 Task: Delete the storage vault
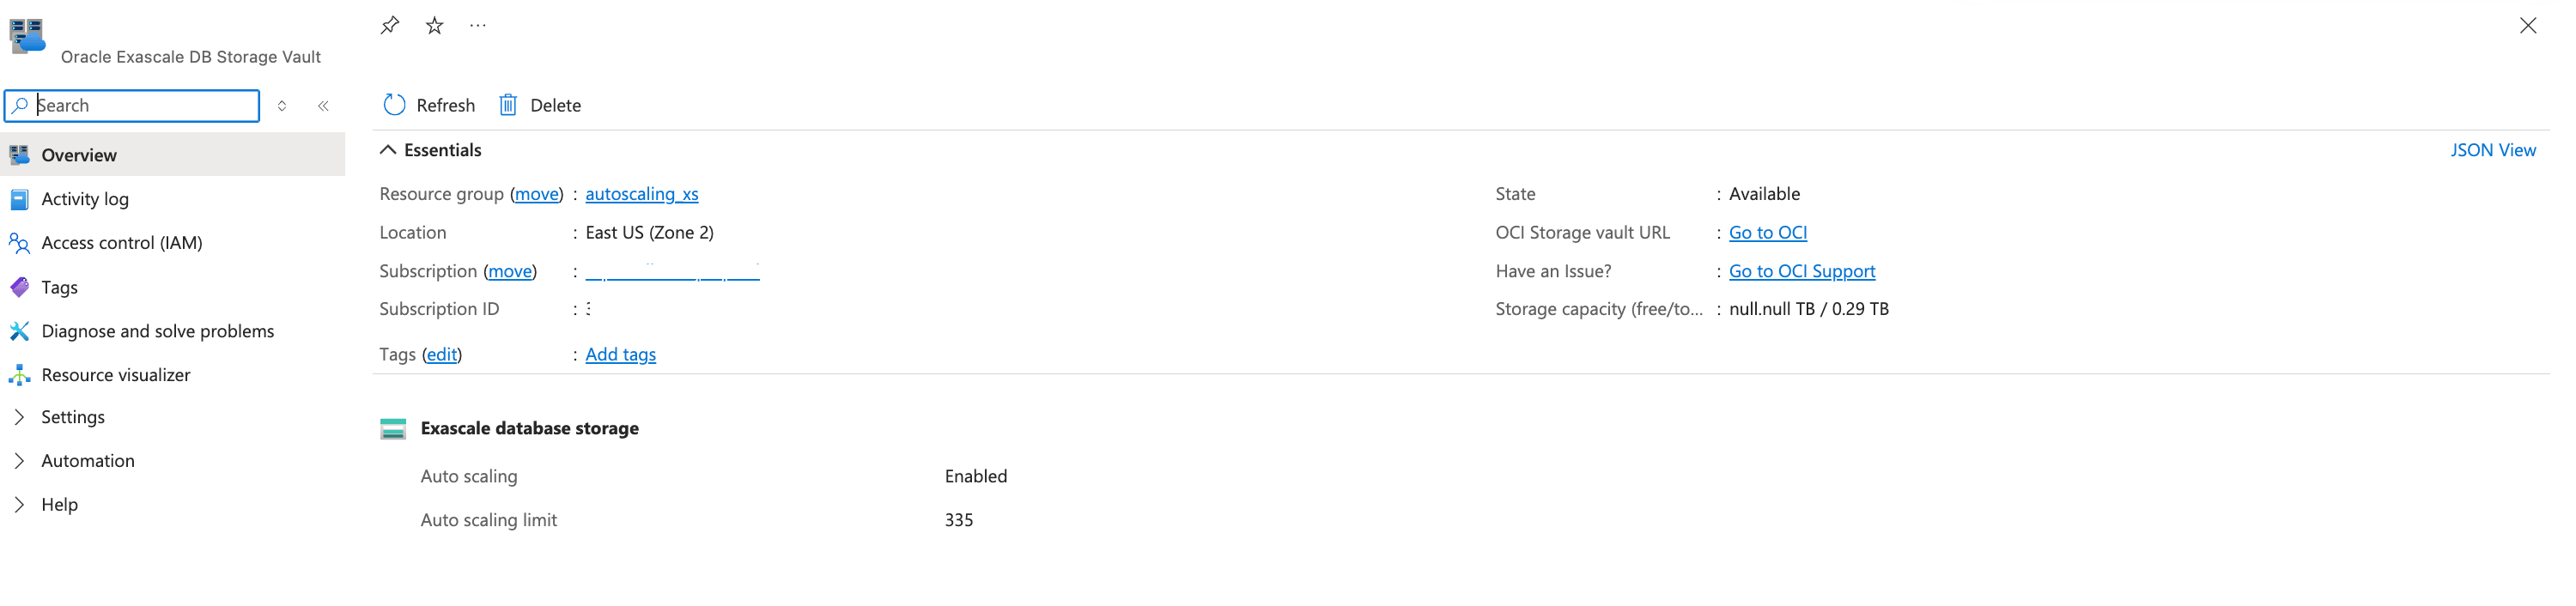539,105
